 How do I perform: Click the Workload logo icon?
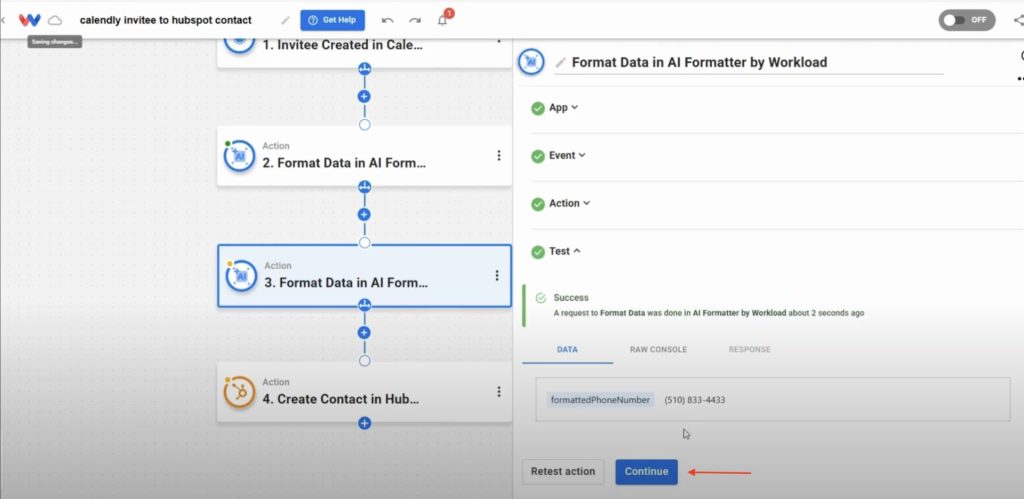[29, 20]
